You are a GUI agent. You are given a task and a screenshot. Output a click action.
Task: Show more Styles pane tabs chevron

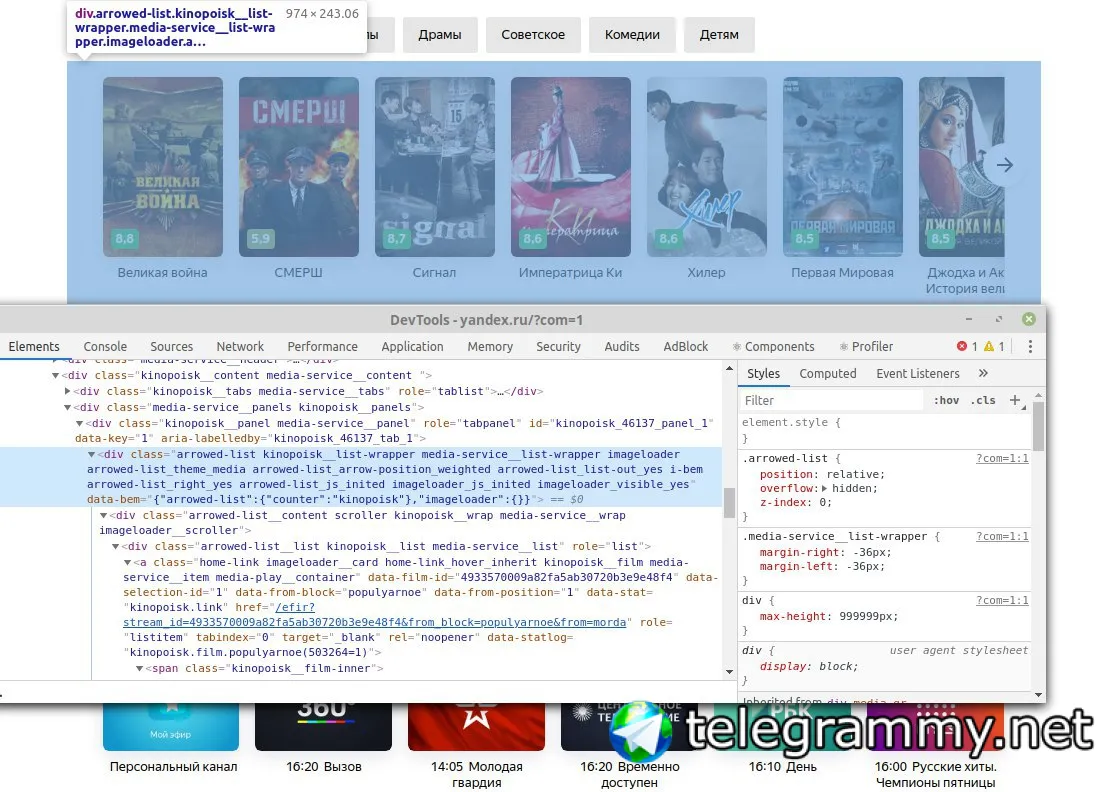983,373
